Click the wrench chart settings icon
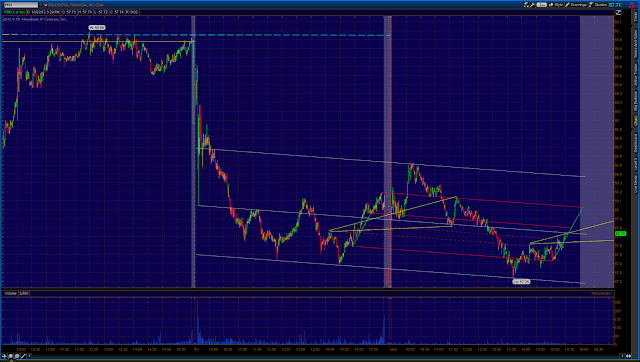 point(533,5)
